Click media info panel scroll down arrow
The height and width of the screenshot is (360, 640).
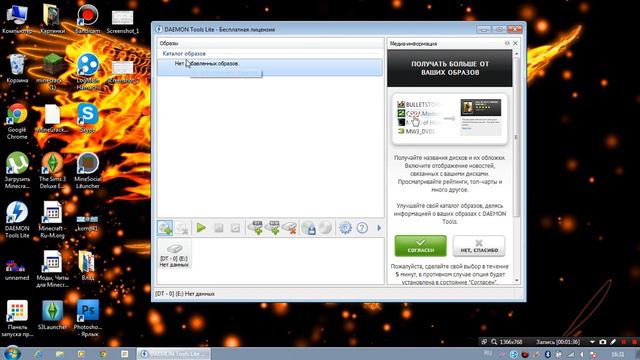(x=517, y=280)
